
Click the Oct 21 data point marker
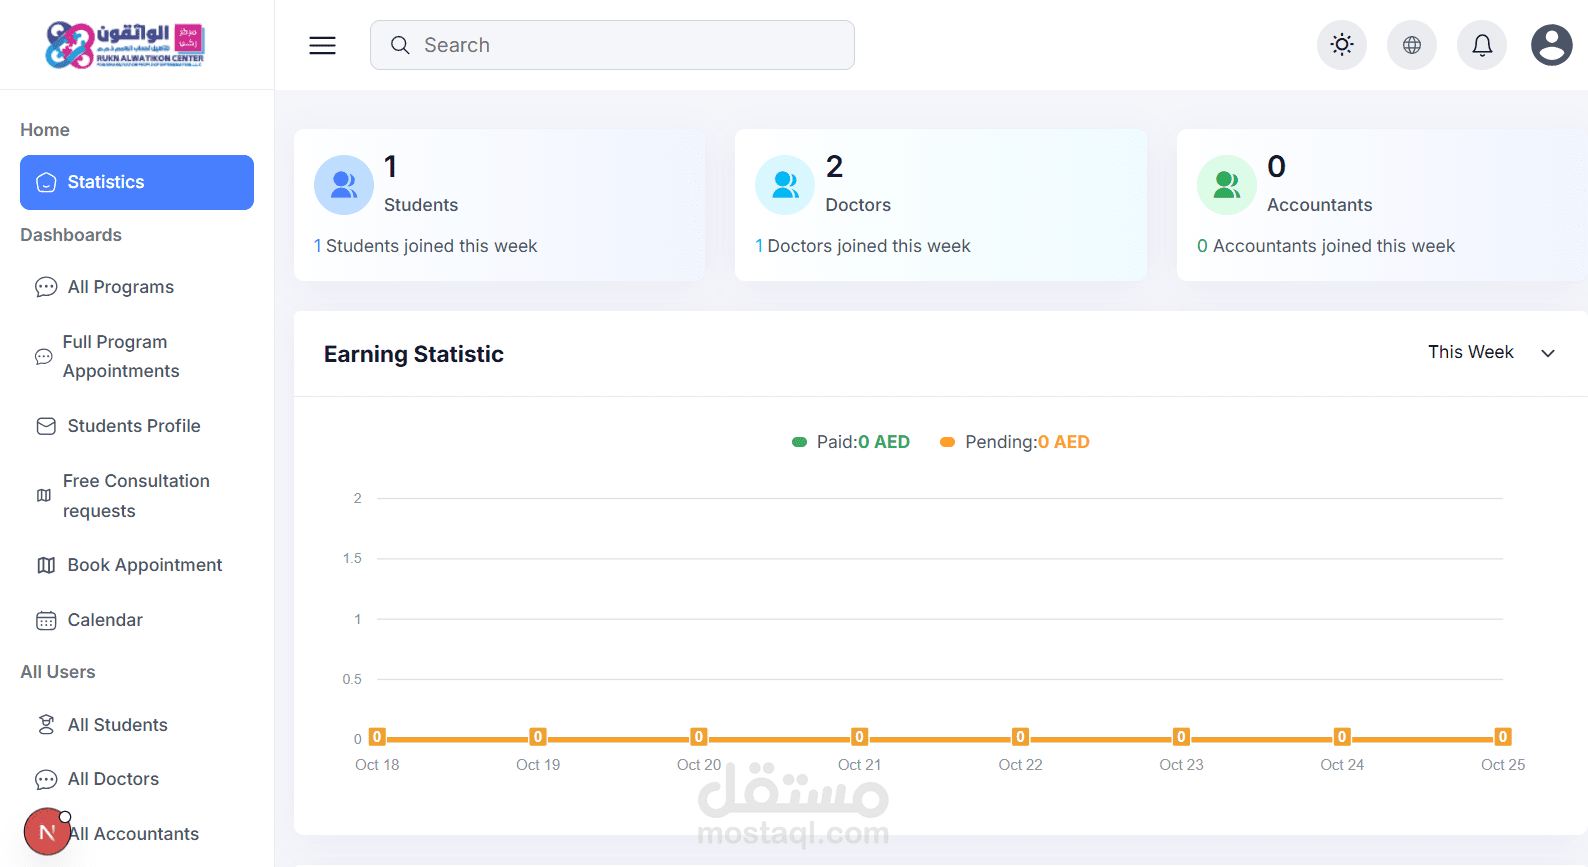click(x=859, y=738)
